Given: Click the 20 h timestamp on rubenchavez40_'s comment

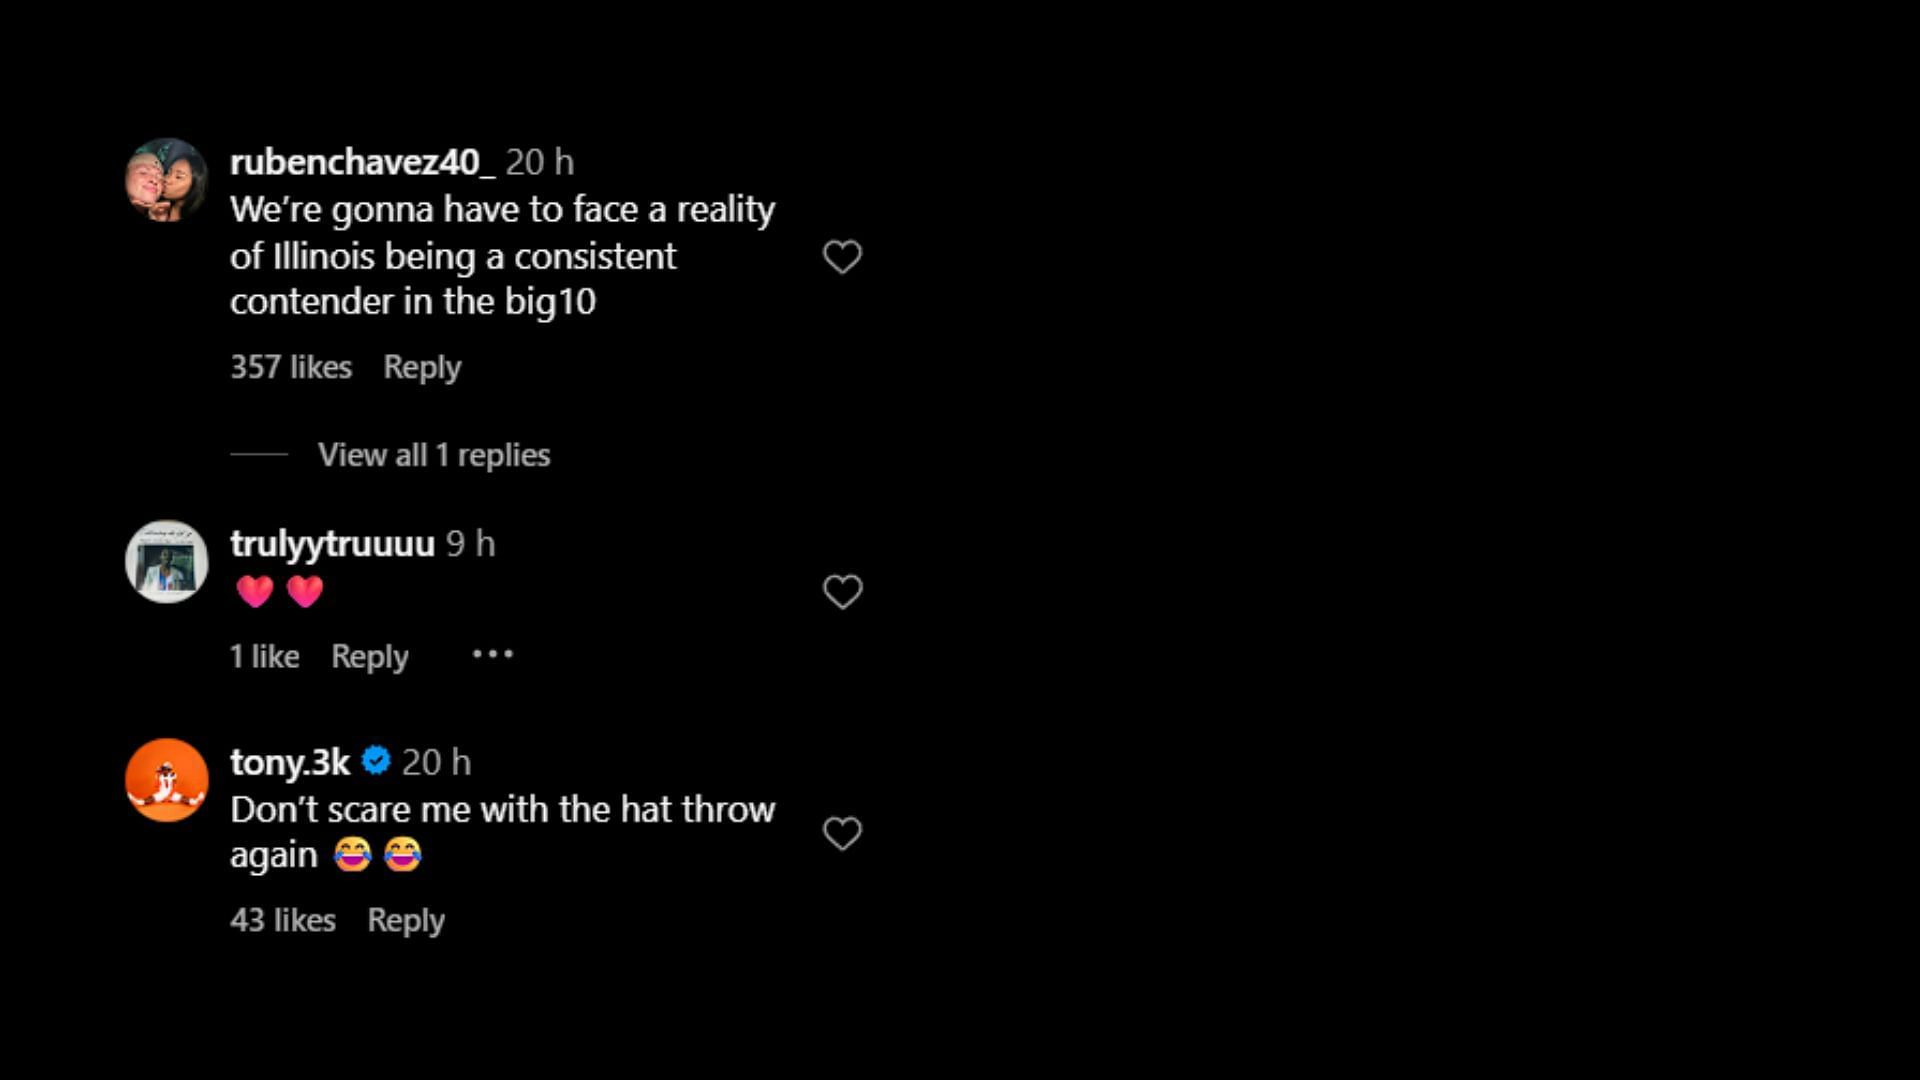Looking at the screenshot, I should coord(540,162).
